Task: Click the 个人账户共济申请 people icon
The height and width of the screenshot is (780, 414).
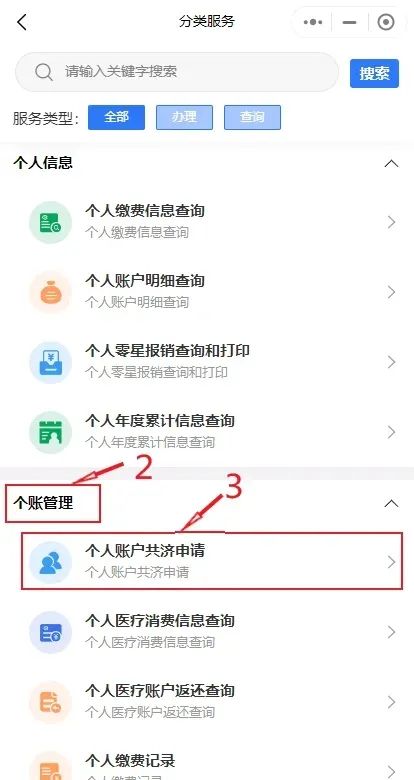Action: click(x=50, y=562)
